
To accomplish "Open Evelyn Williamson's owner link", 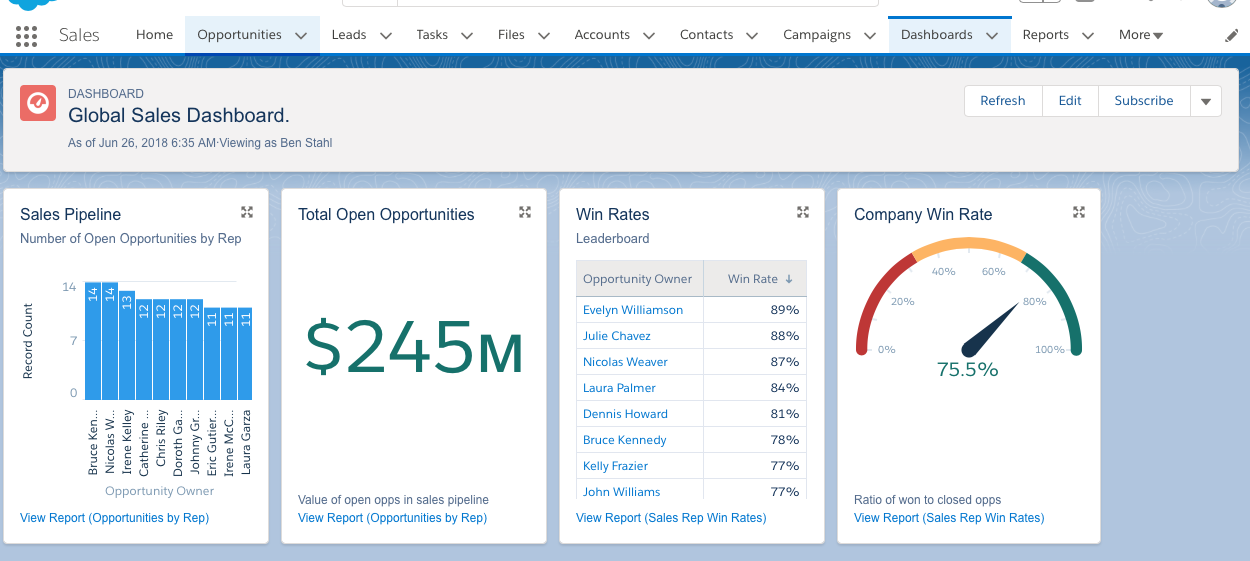I will click(x=633, y=310).
